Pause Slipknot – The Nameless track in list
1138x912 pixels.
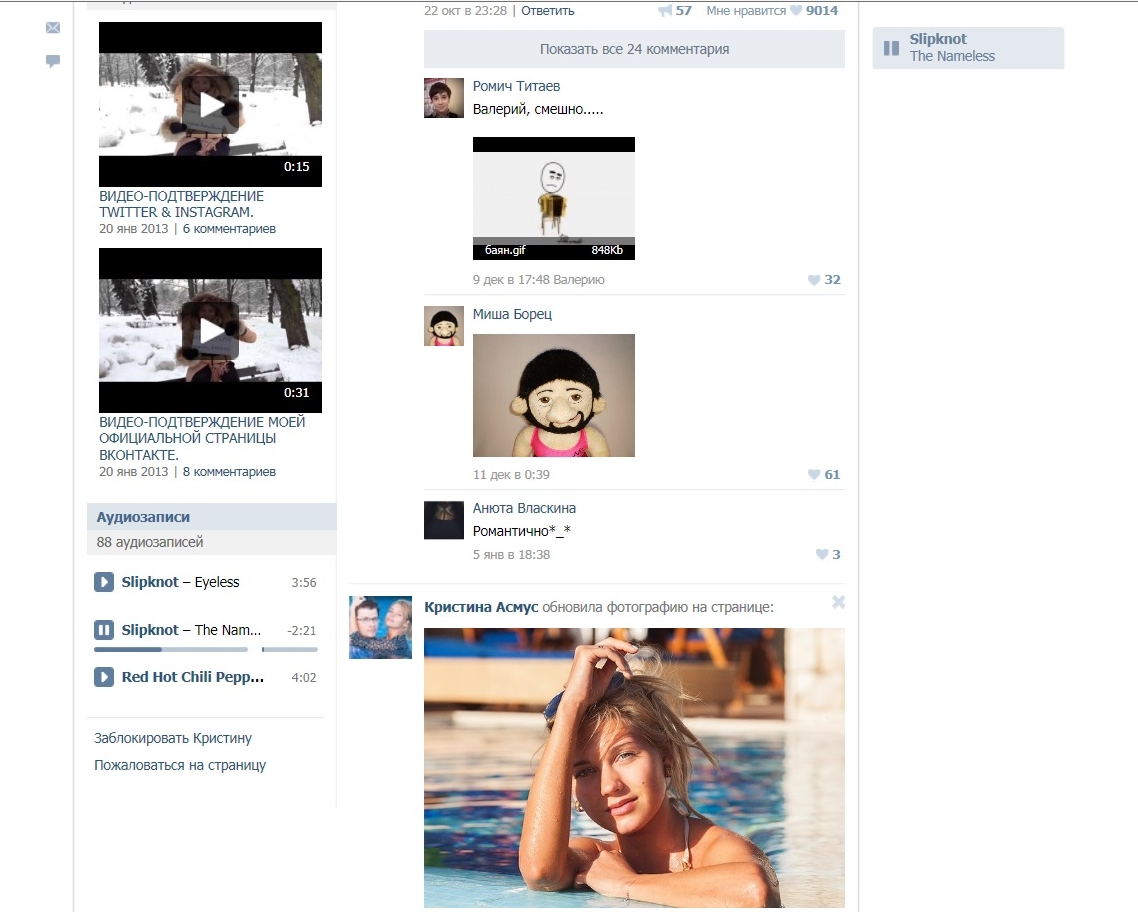click(104, 630)
